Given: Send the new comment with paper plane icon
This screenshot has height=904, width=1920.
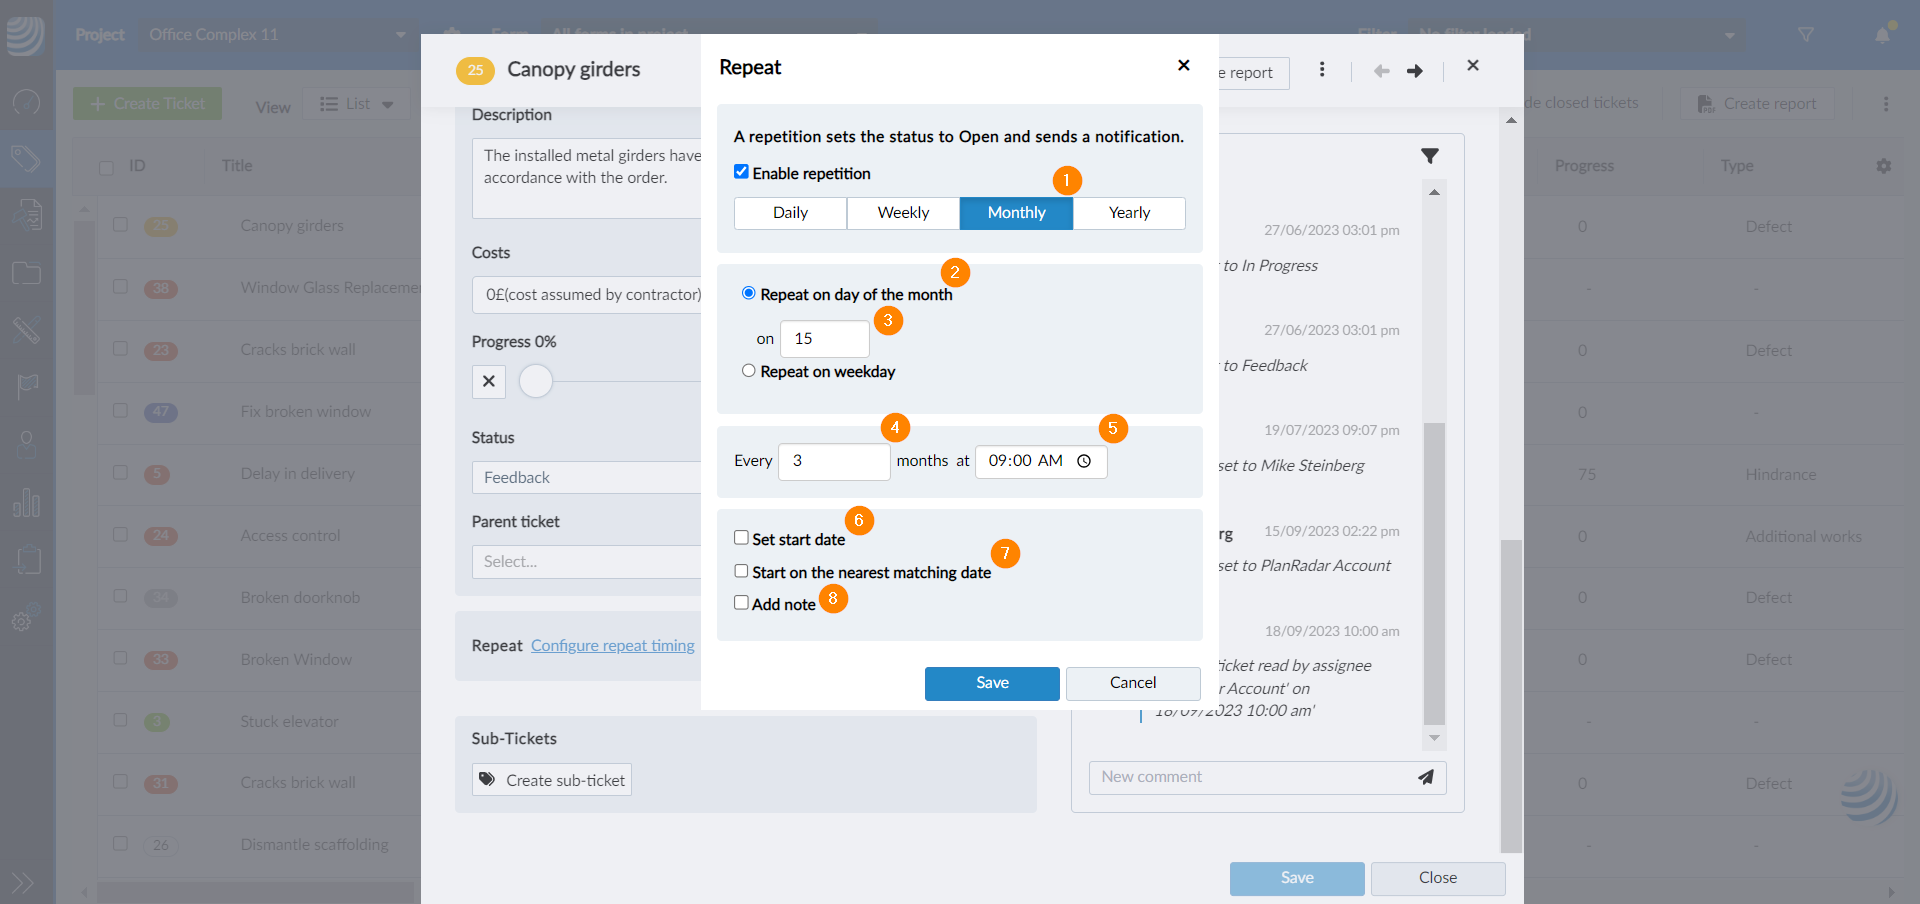Looking at the screenshot, I should pos(1425,777).
